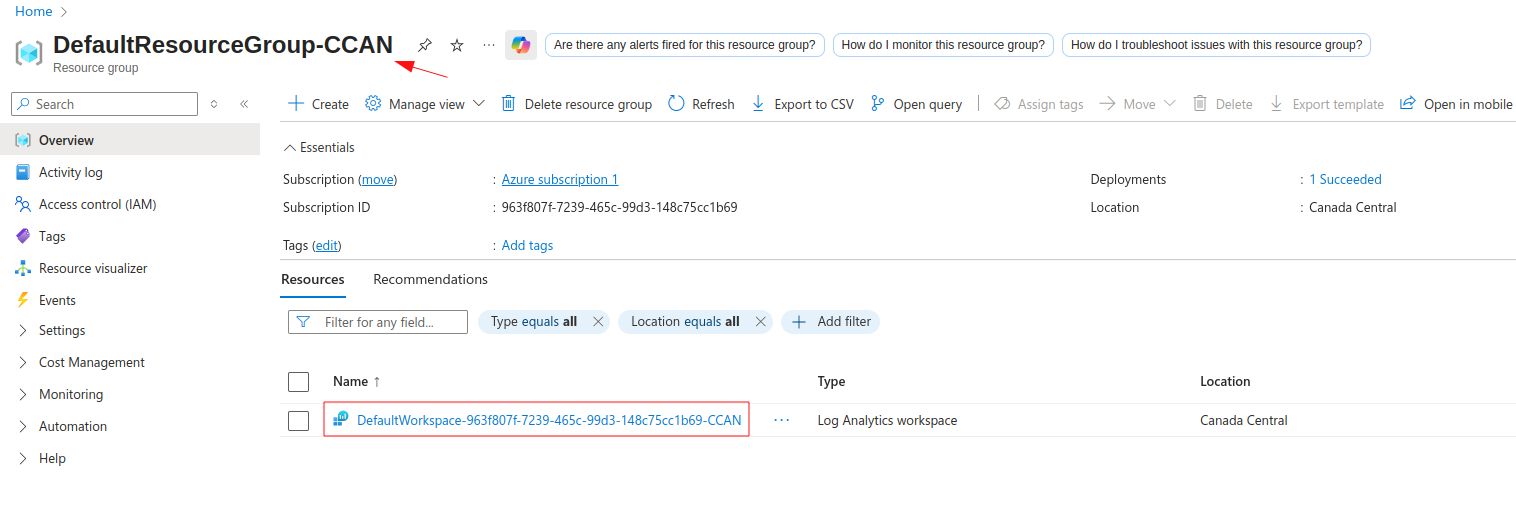Viewport: 1516px width, 506px height.
Task: Switch to the Recommendations tab
Action: click(430, 280)
